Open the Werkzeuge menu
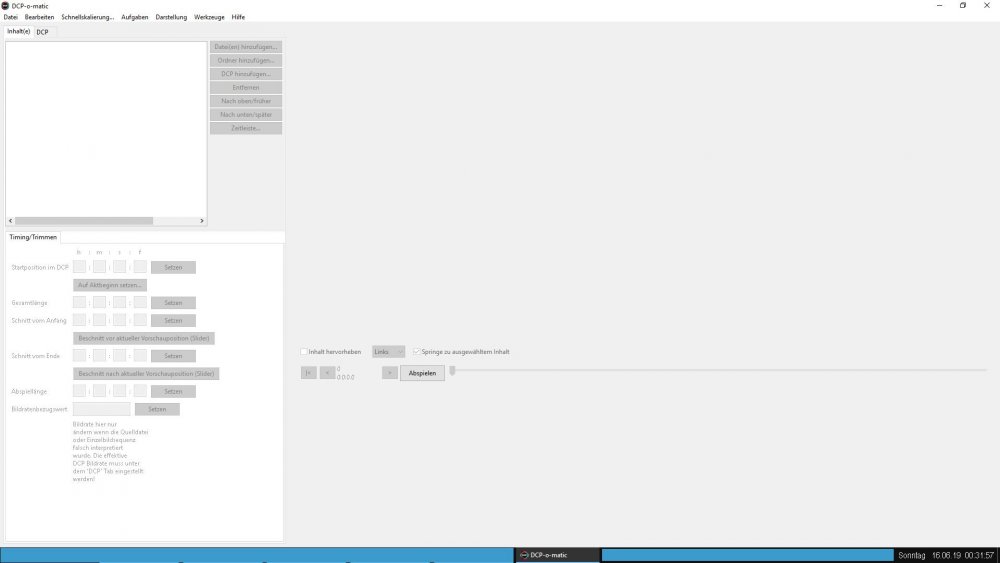Image resolution: width=1000 pixels, height=563 pixels. tap(209, 17)
